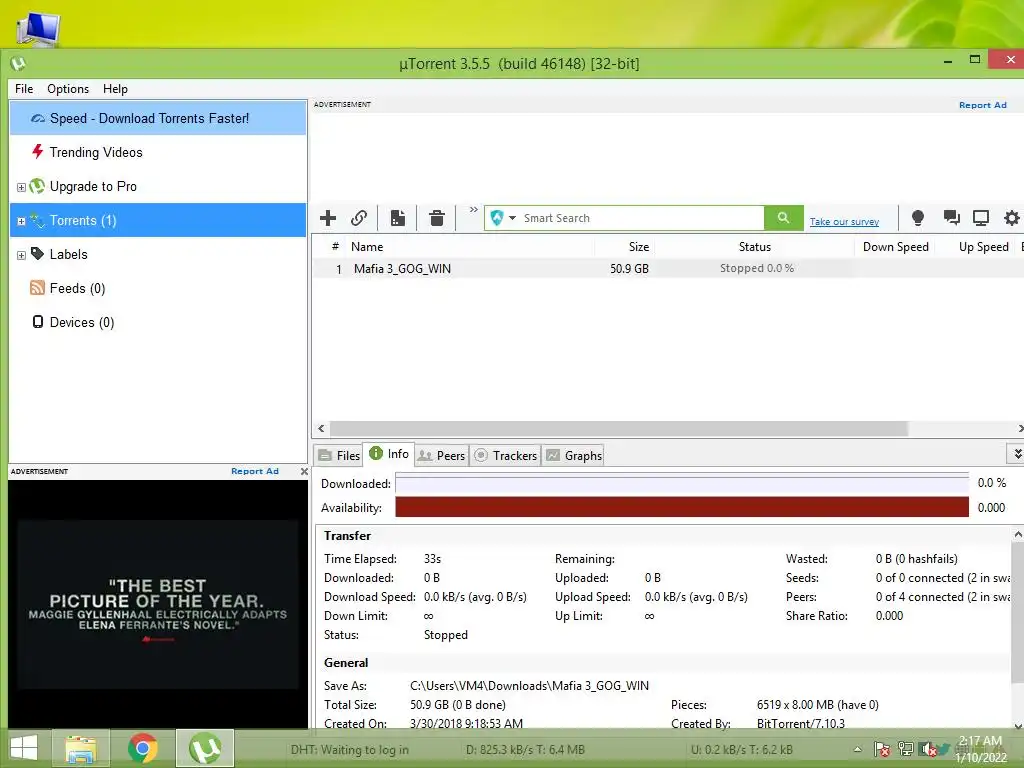Click the Remove Torrent trash icon
Screen dimensions: 1024x768
click(437, 218)
